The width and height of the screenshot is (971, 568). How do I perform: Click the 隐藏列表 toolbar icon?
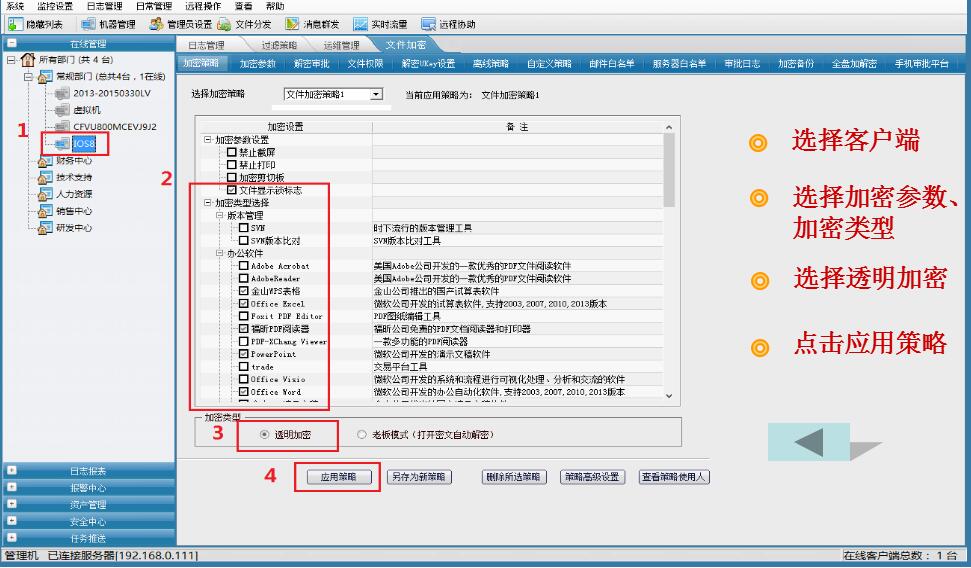[x=15, y=24]
